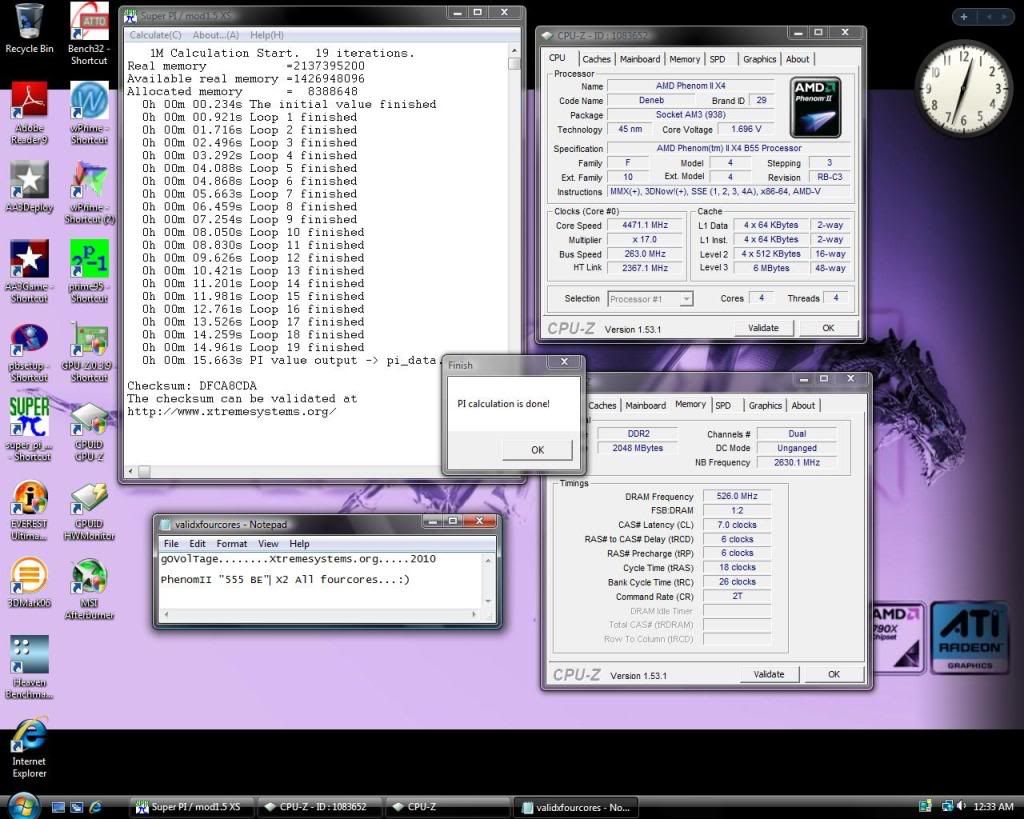This screenshot has height=819, width=1024.
Task: Open the Format menu in Notepad
Action: [x=231, y=544]
